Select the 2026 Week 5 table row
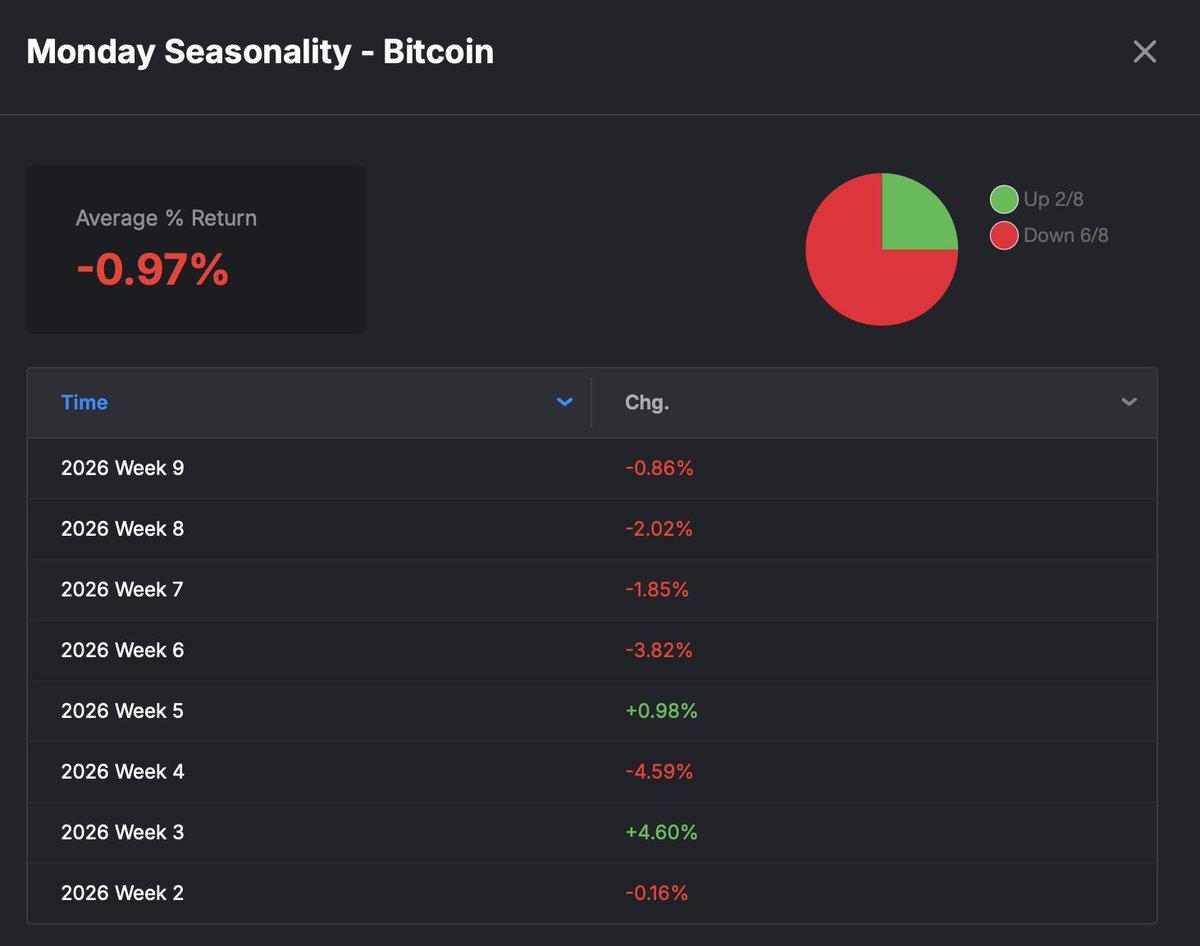This screenshot has height=946, width=1200. click(600, 710)
